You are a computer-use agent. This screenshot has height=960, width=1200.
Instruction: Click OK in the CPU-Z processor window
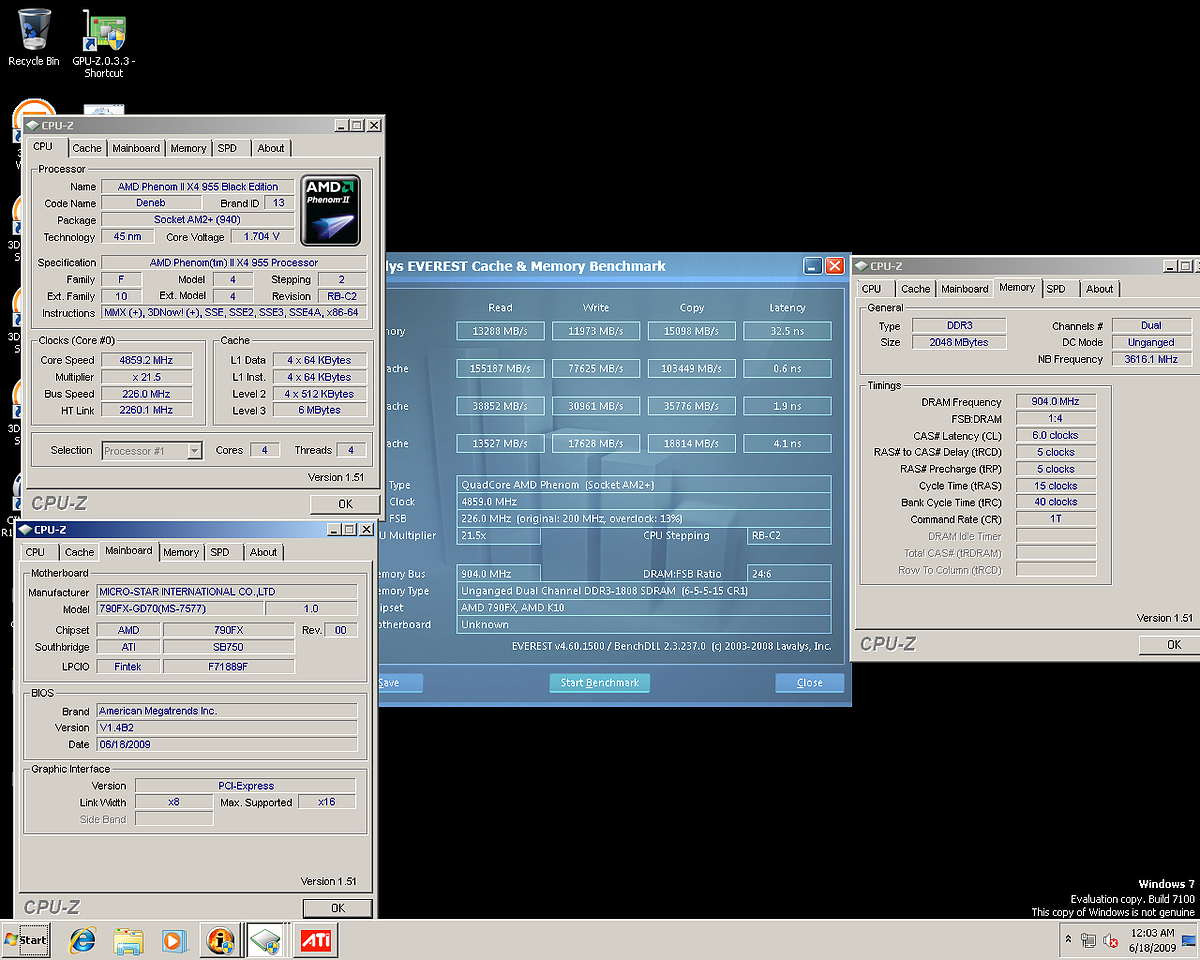[345, 504]
